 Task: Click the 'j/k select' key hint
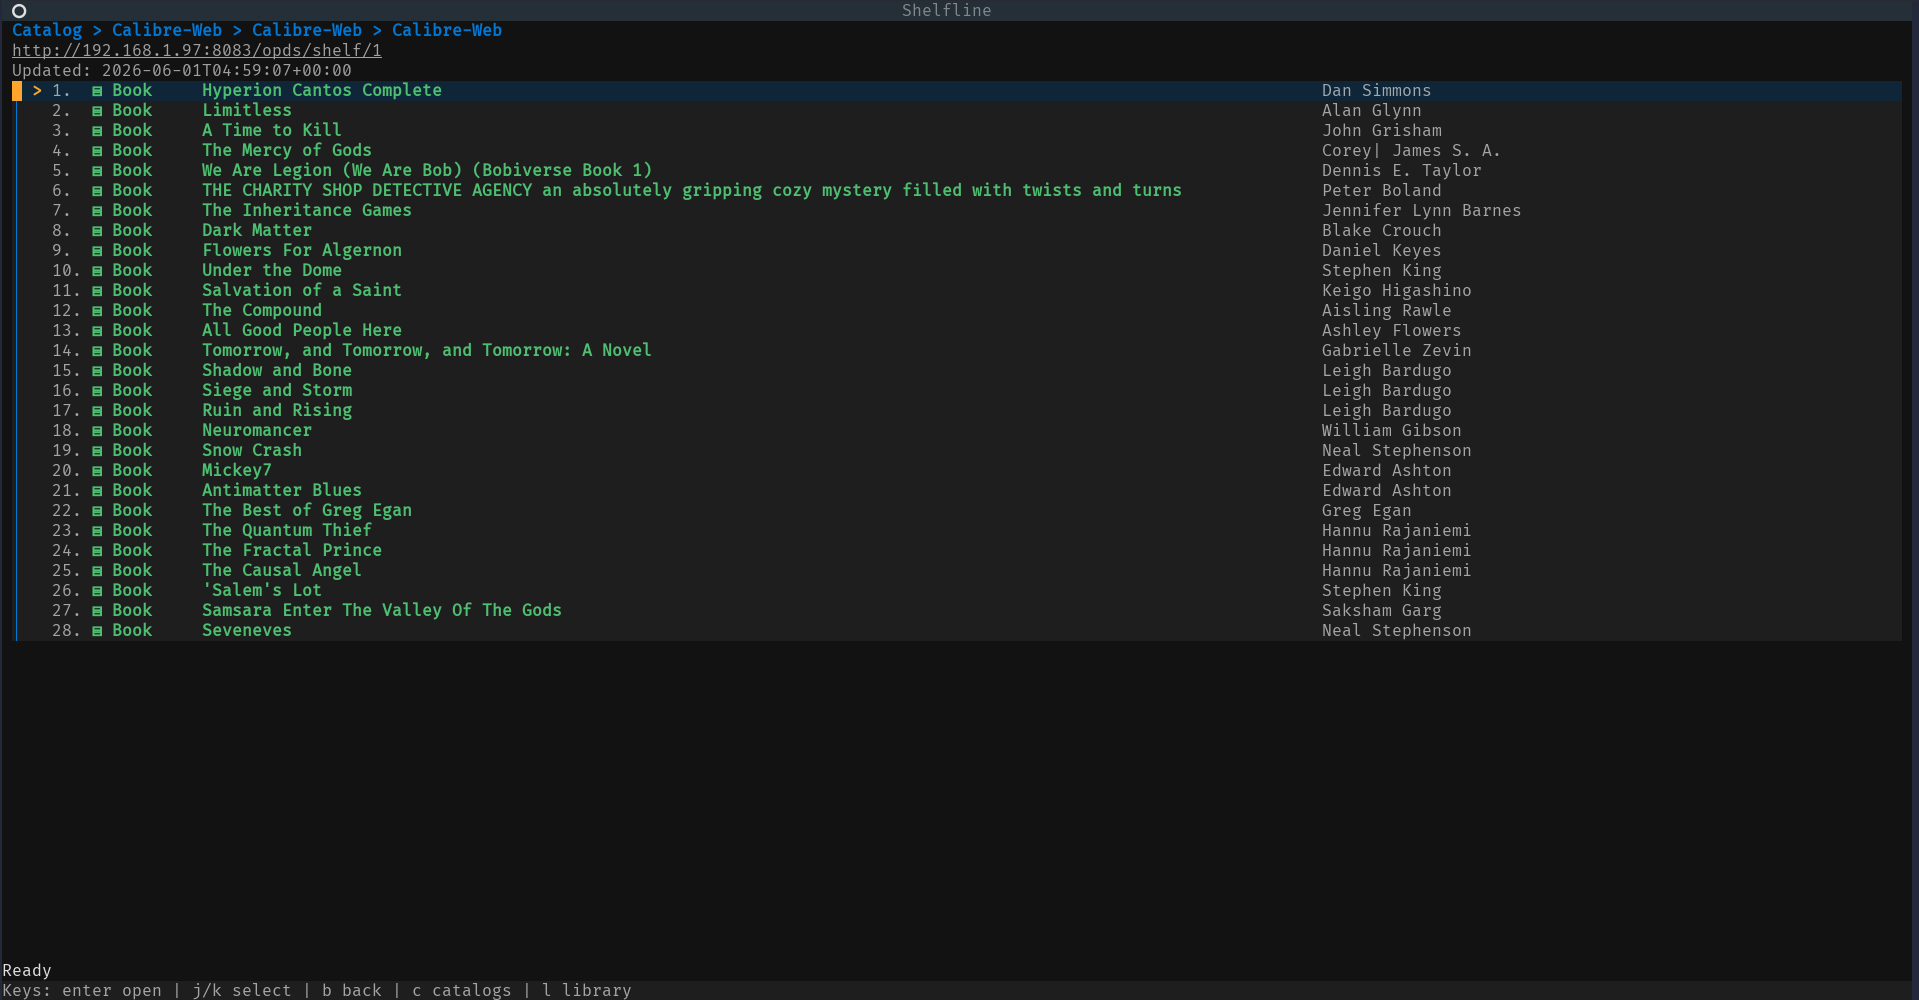(242, 990)
